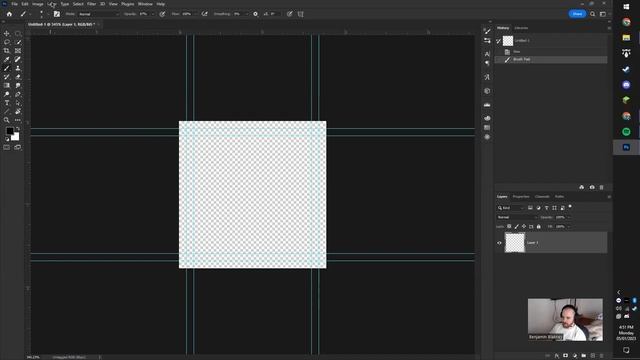Screen dimensions: 640x360
Task: Open the Filter menu
Action: pos(91,4)
